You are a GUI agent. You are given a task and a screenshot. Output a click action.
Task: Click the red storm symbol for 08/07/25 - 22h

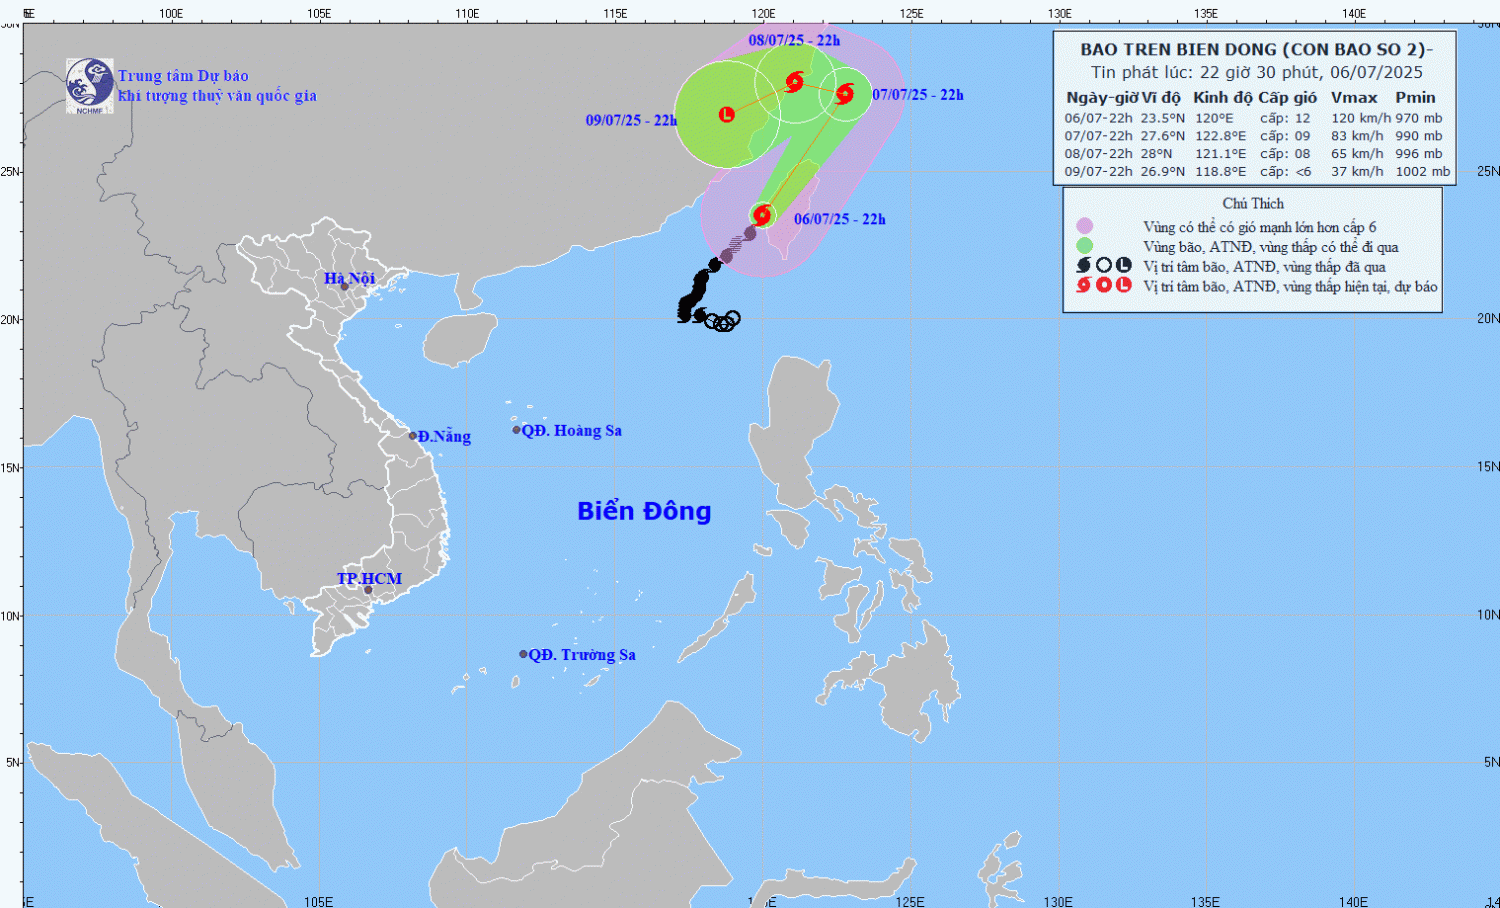[794, 81]
